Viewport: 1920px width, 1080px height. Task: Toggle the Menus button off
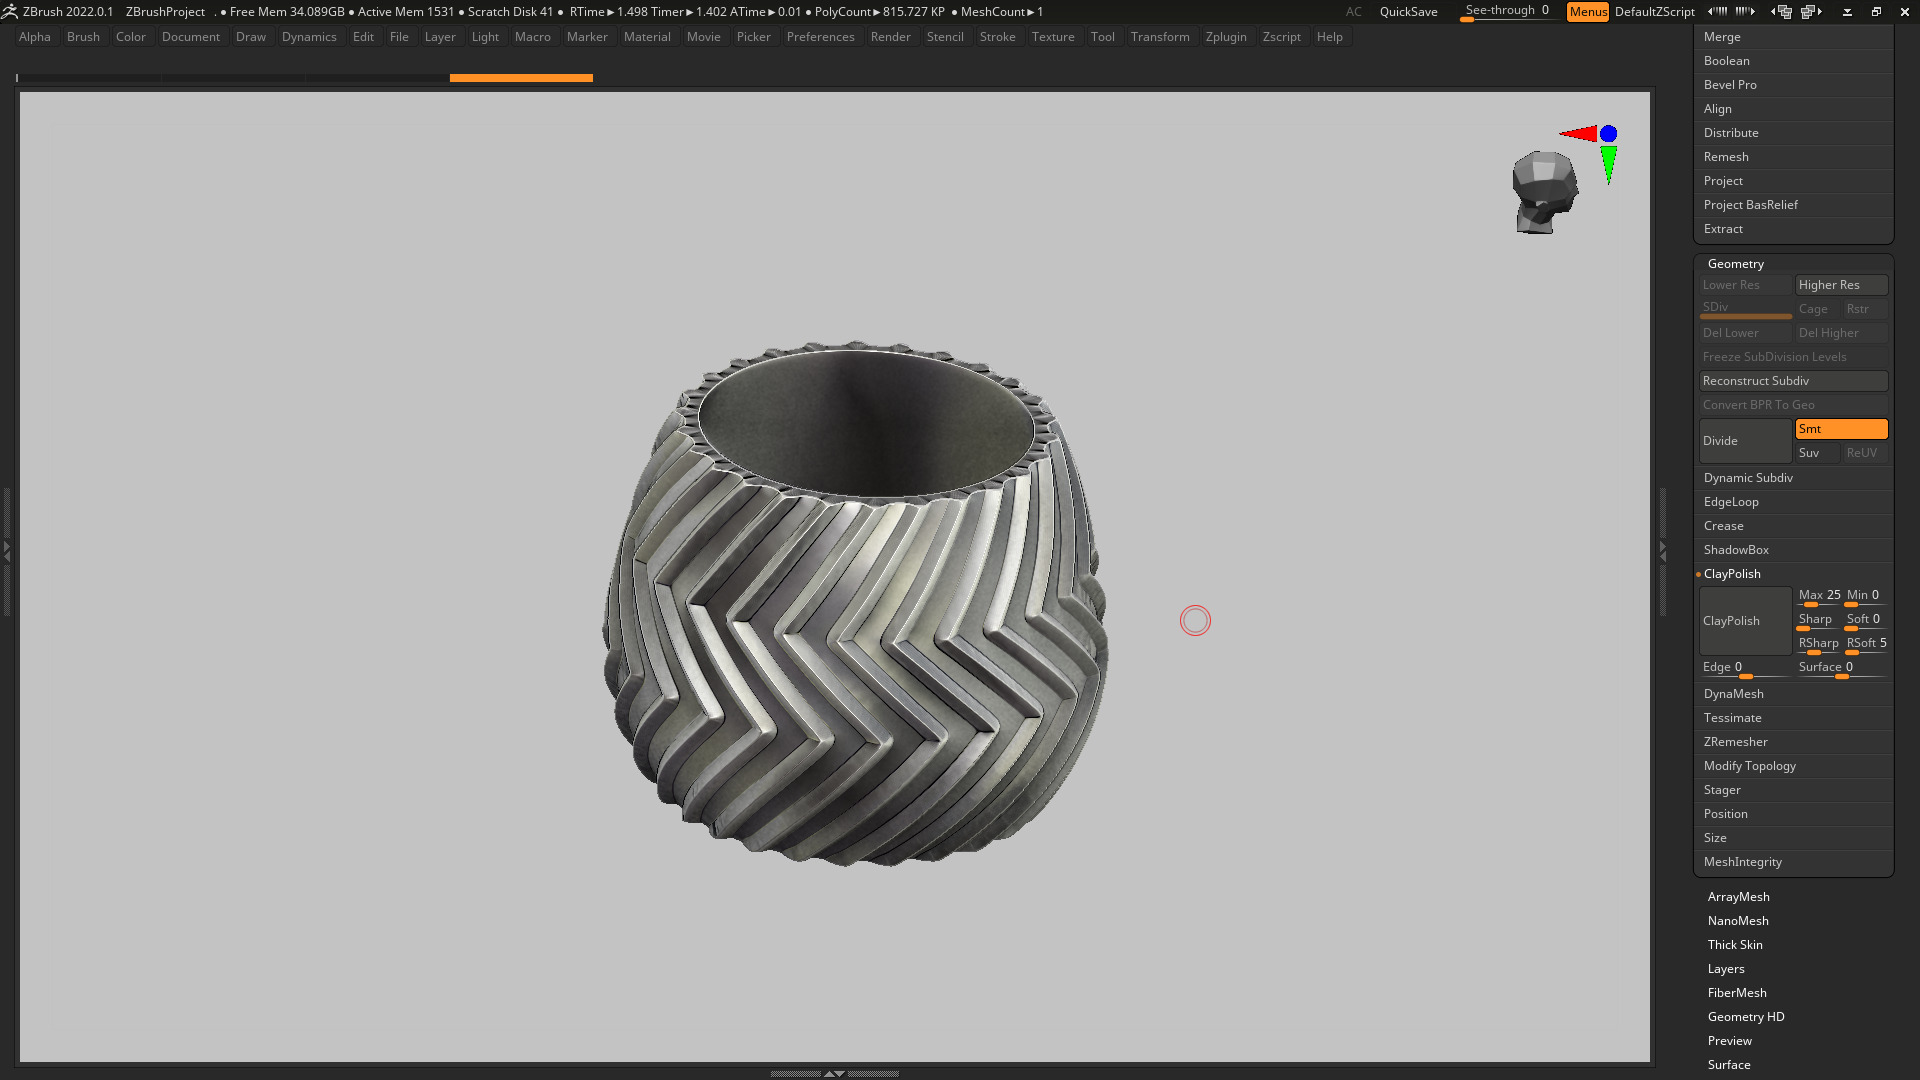click(1587, 12)
